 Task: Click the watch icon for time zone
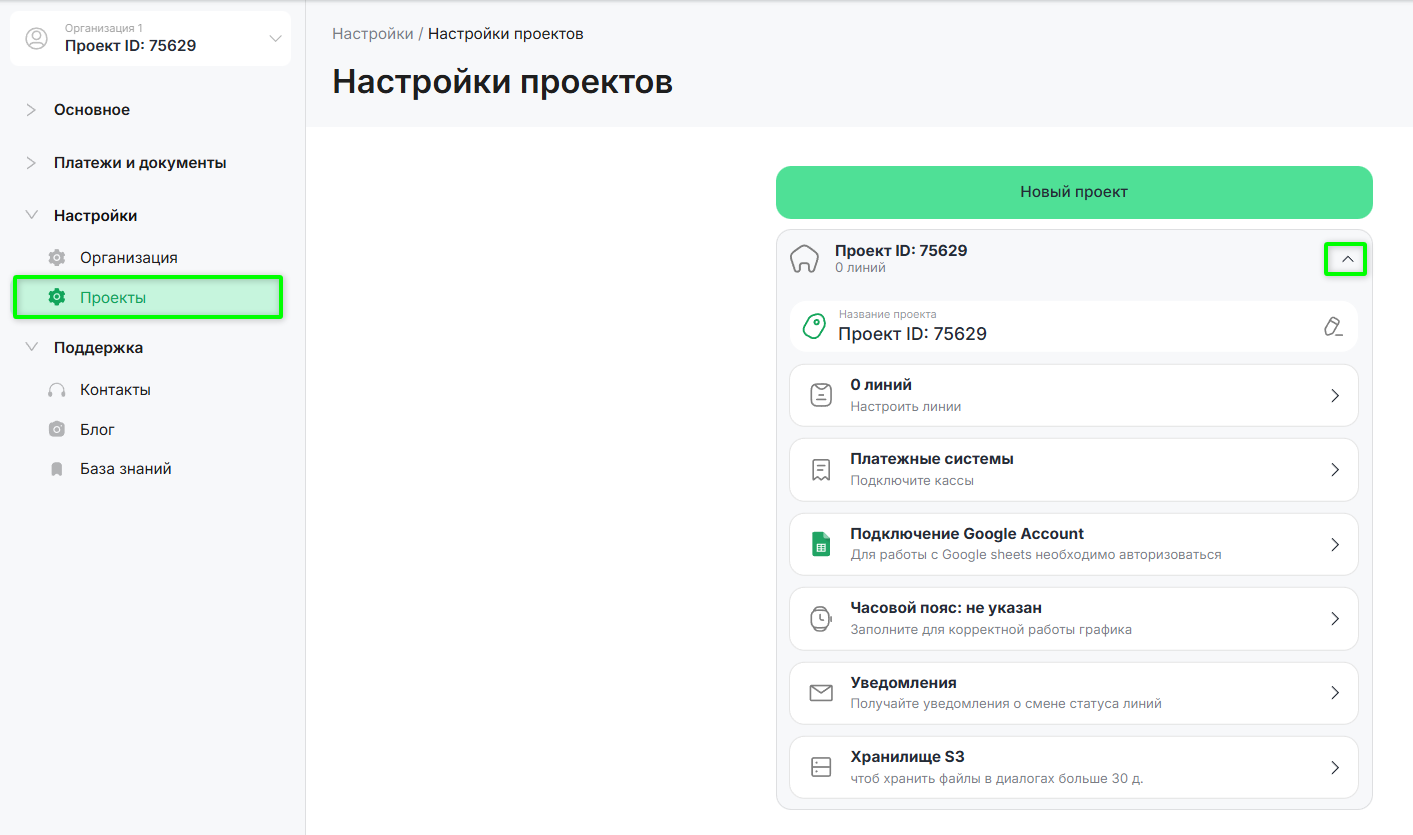[x=821, y=619]
